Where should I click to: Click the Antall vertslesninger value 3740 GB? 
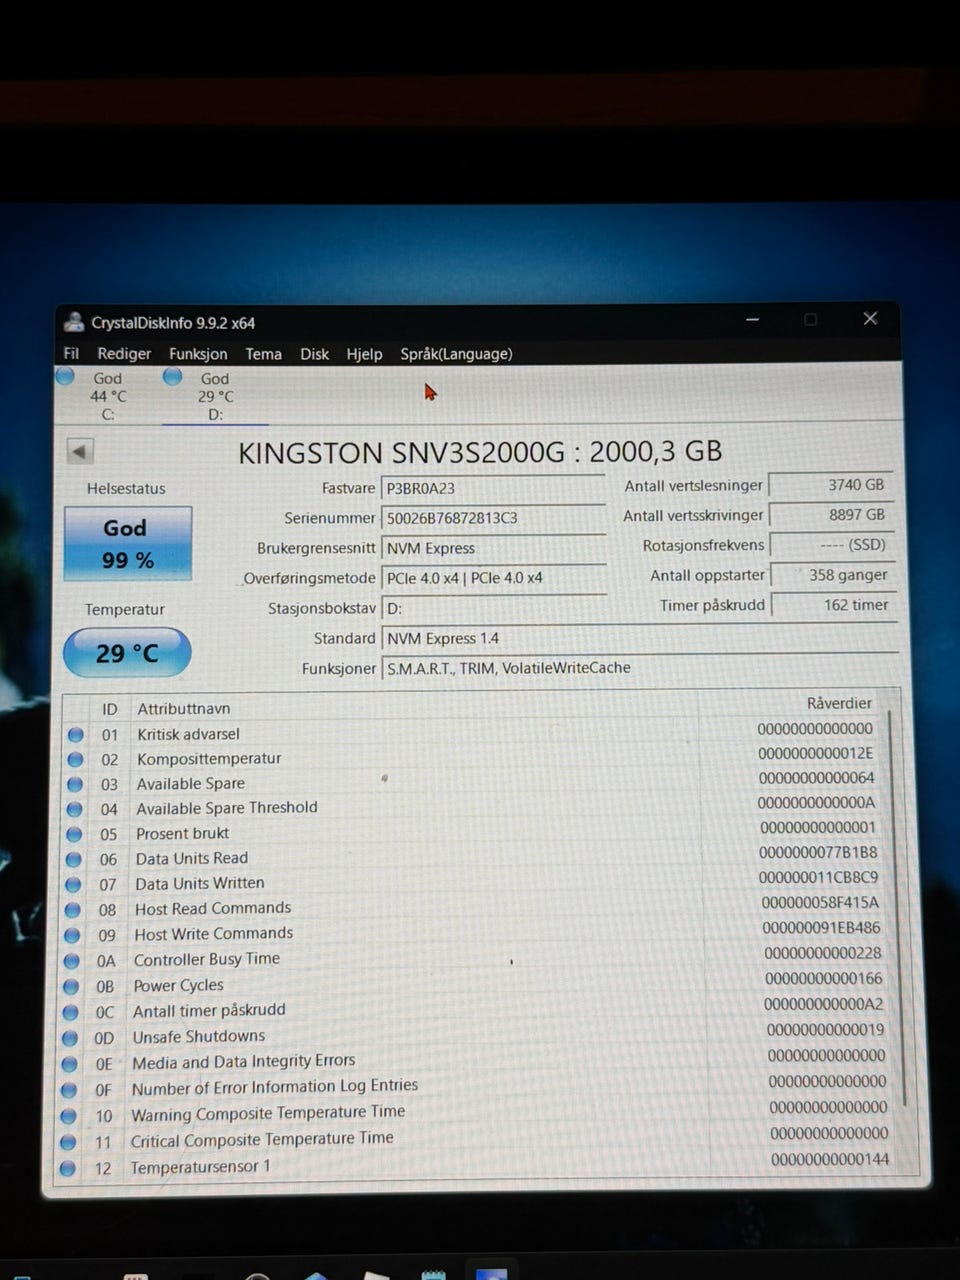tap(830, 485)
